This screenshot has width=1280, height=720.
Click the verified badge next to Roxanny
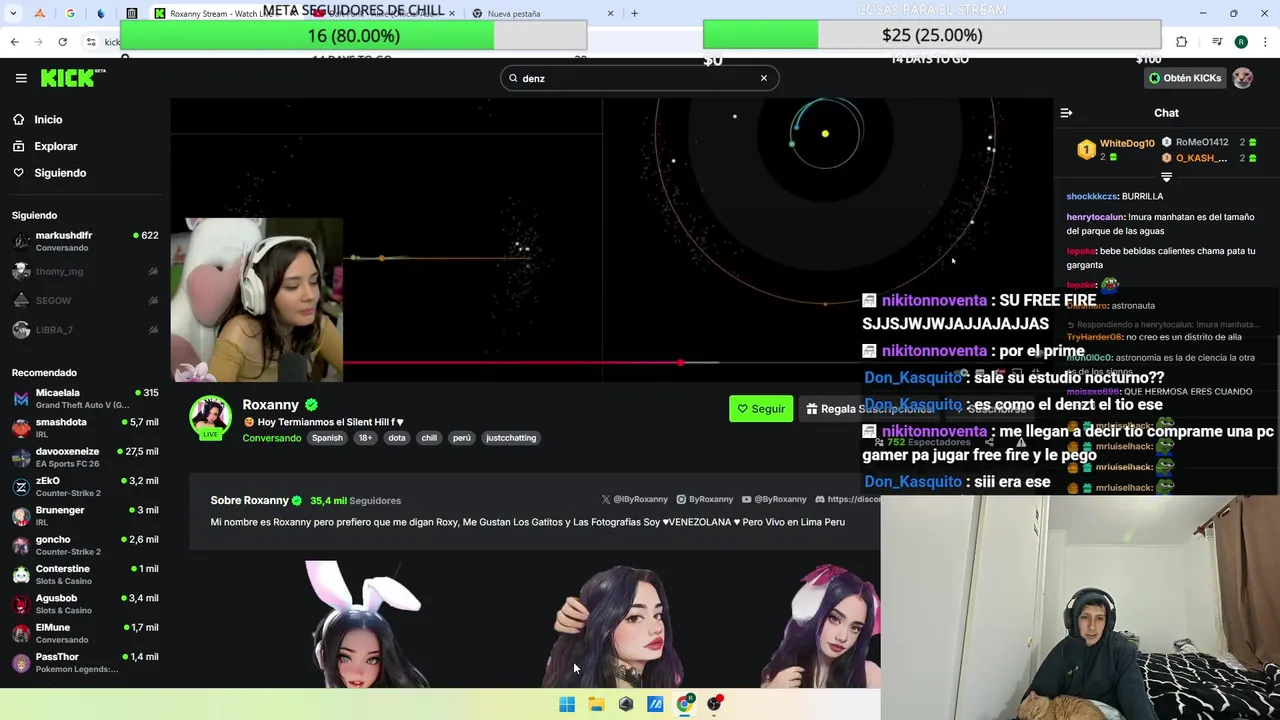311,405
